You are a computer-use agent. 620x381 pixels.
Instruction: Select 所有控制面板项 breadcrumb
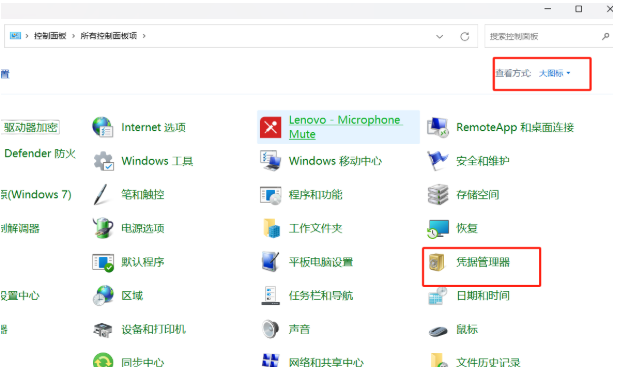(x=109, y=36)
